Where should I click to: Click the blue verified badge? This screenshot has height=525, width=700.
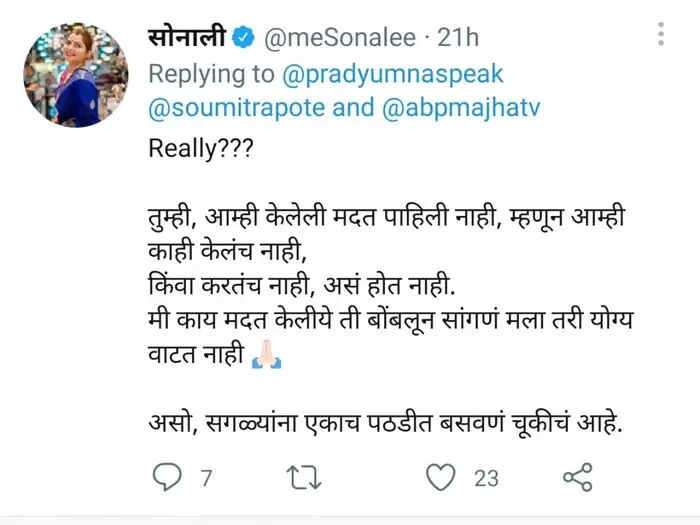pos(243,38)
